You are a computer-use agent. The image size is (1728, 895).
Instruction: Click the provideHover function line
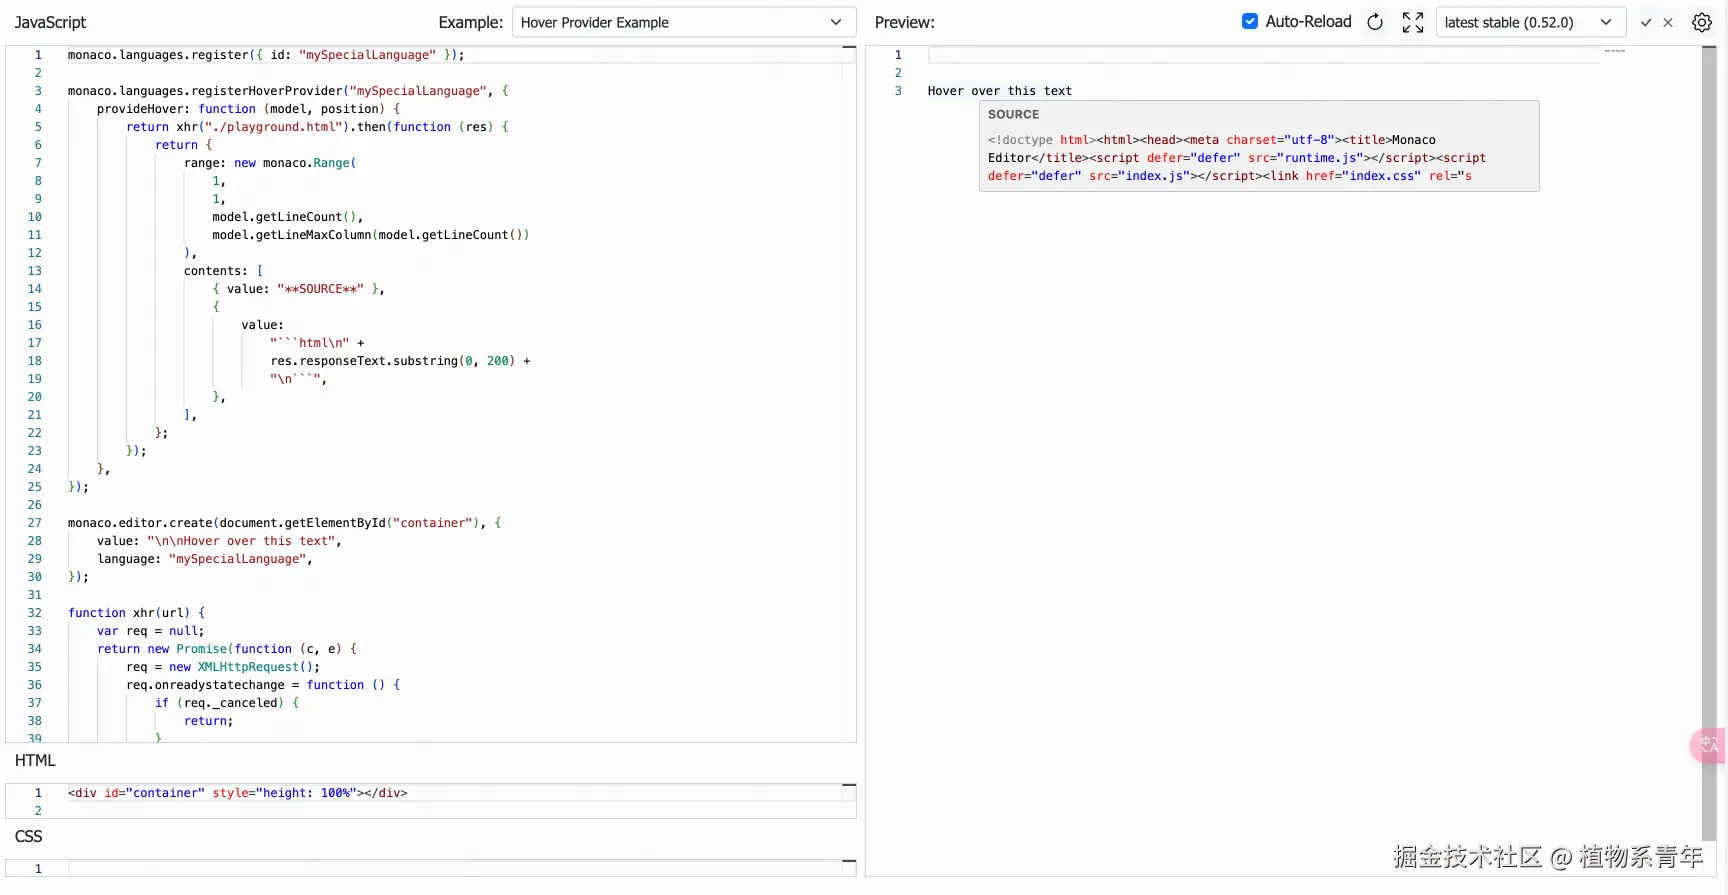[248, 109]
